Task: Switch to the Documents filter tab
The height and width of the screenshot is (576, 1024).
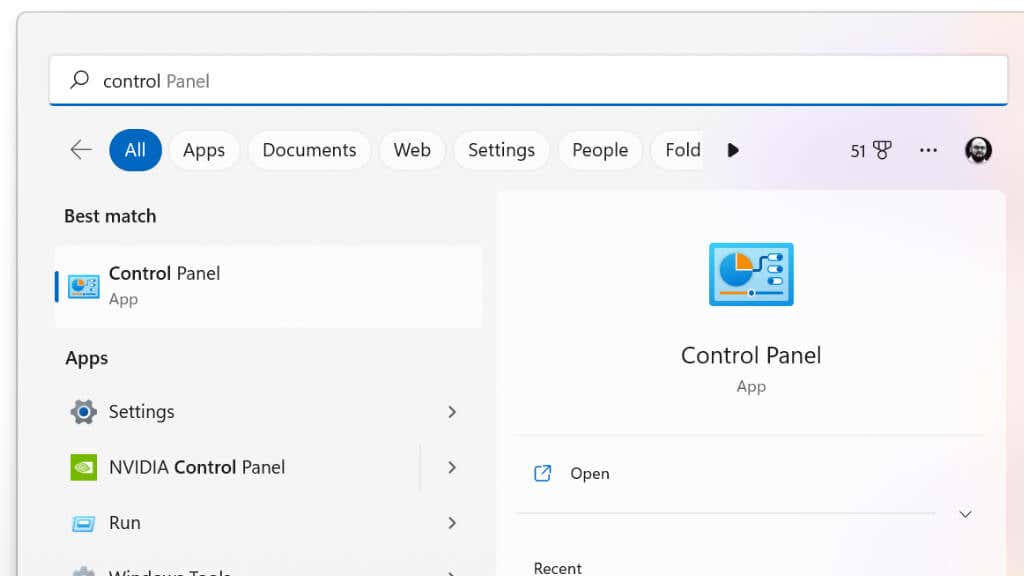Action: point(309,150)
